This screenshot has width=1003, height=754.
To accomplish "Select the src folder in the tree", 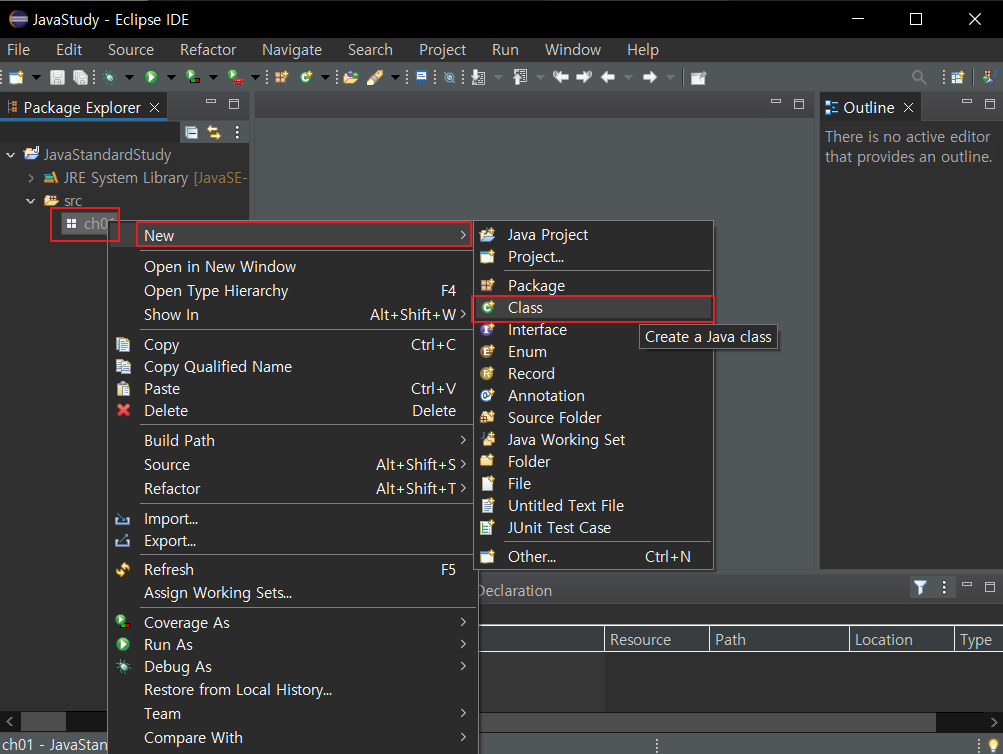I will coord(73,201).
